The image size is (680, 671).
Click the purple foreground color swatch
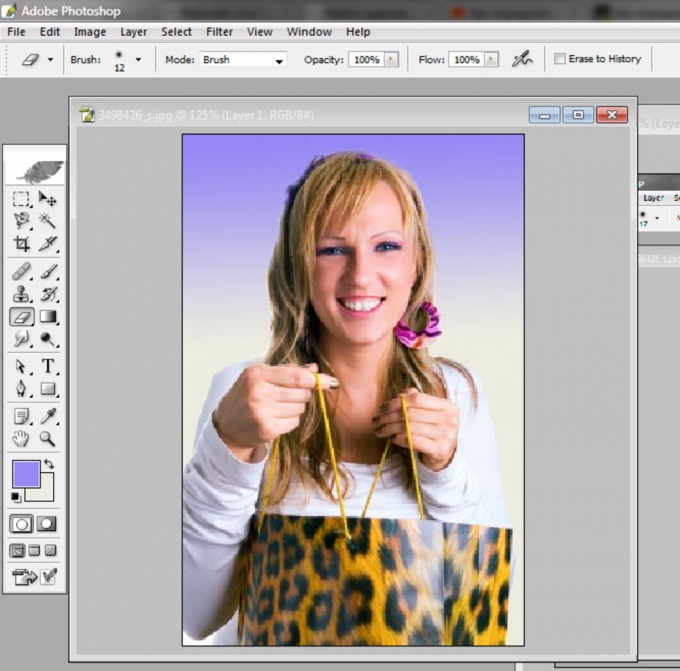(26, 474)
